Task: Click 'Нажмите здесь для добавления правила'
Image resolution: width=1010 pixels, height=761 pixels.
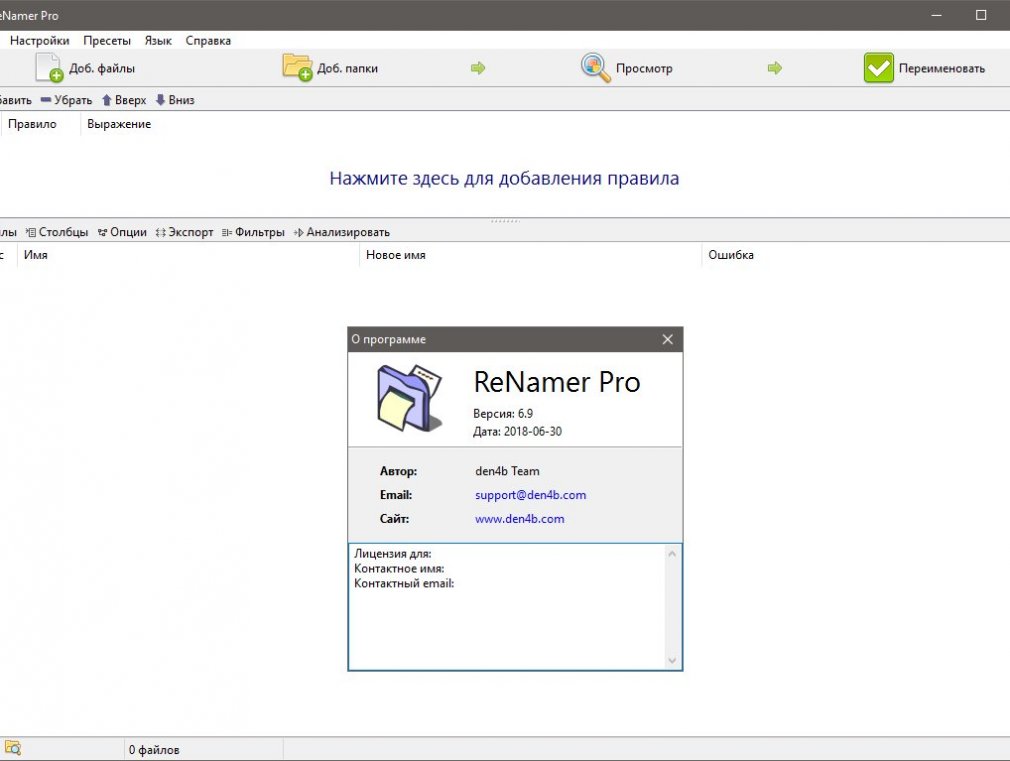Action: tap(504, 178)
